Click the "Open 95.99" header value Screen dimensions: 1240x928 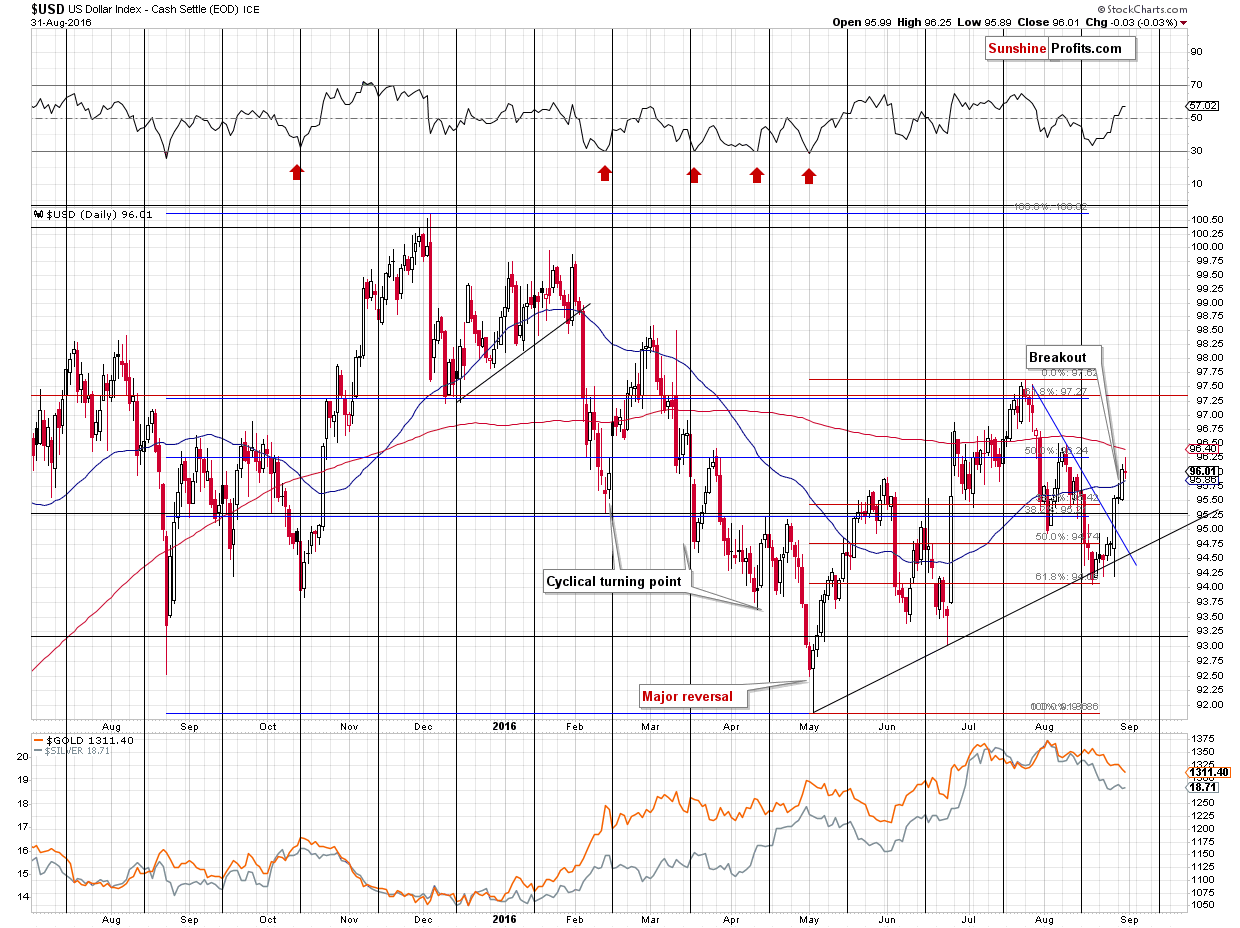tap(863, 22)
